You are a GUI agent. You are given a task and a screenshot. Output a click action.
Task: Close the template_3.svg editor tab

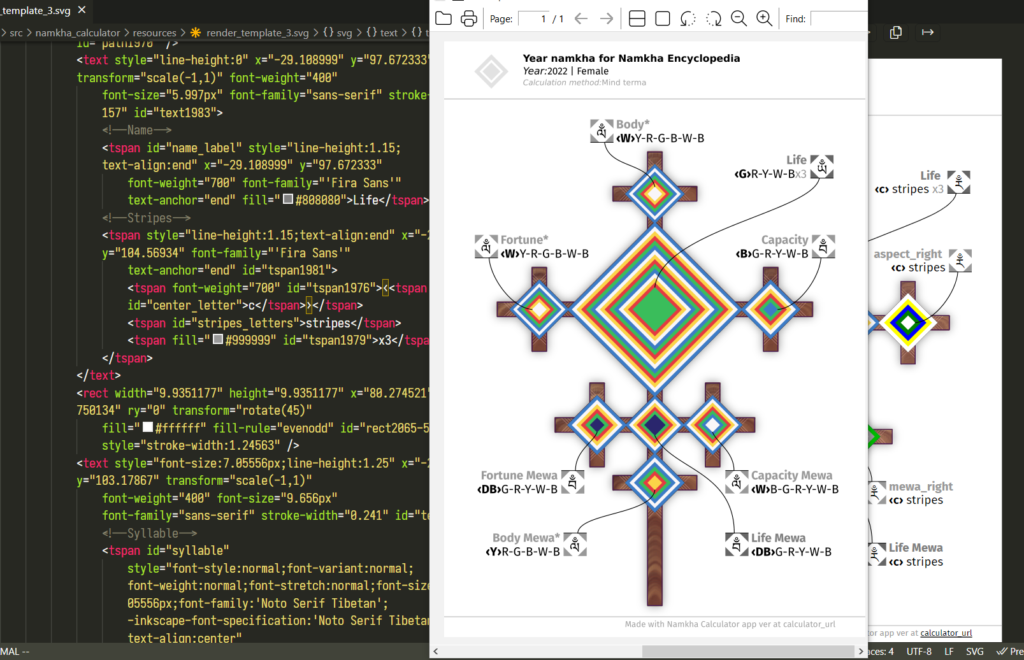[x=82, y=10]
